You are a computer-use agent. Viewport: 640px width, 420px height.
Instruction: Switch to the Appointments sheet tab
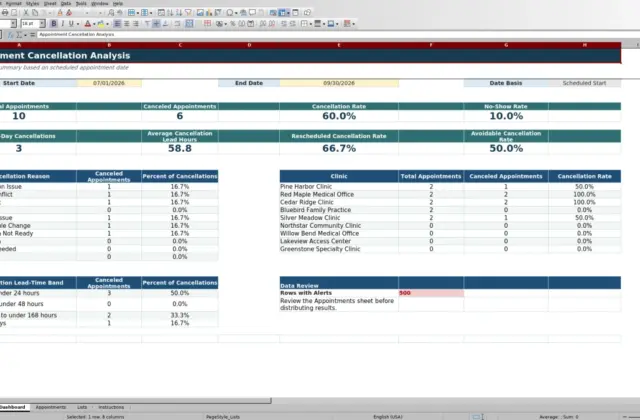tap(51, 407)
